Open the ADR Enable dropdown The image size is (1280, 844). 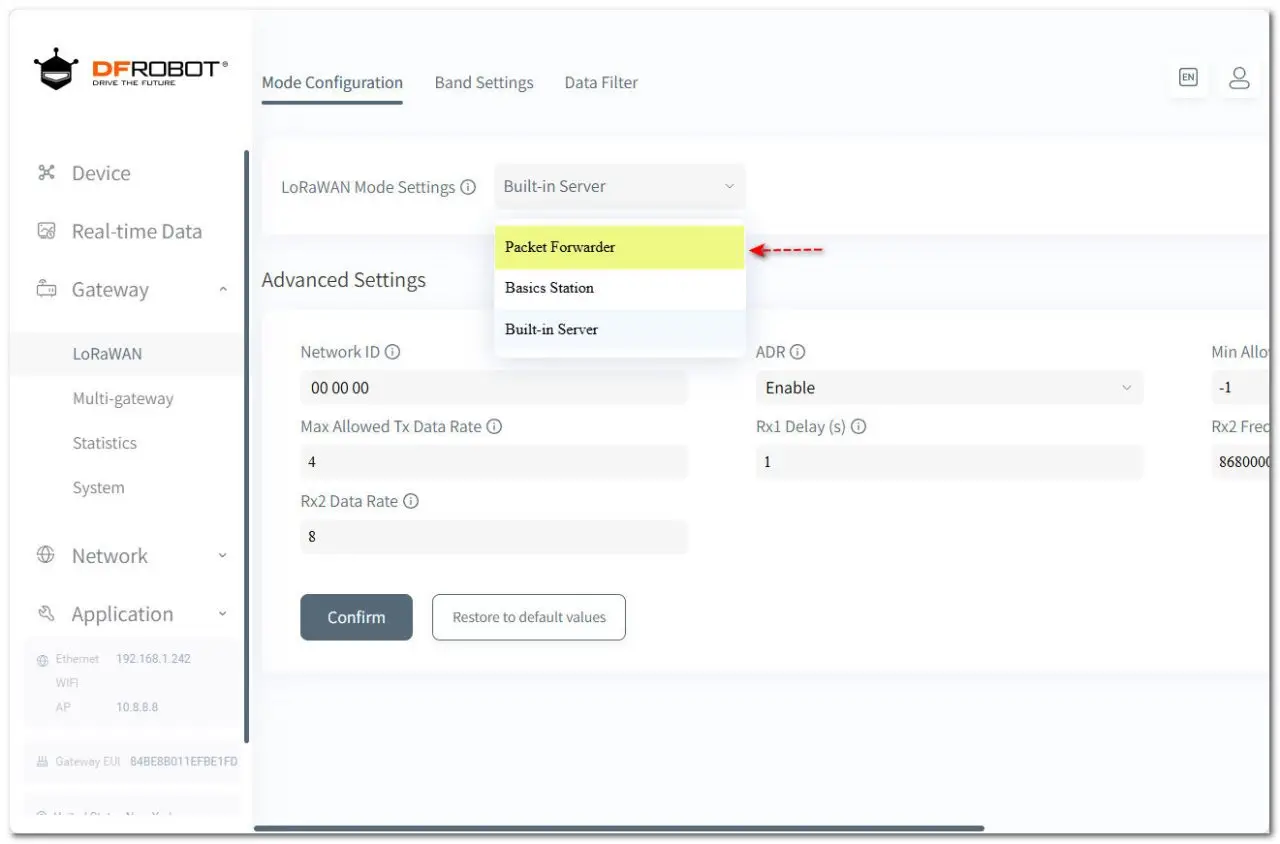point(949,387)
